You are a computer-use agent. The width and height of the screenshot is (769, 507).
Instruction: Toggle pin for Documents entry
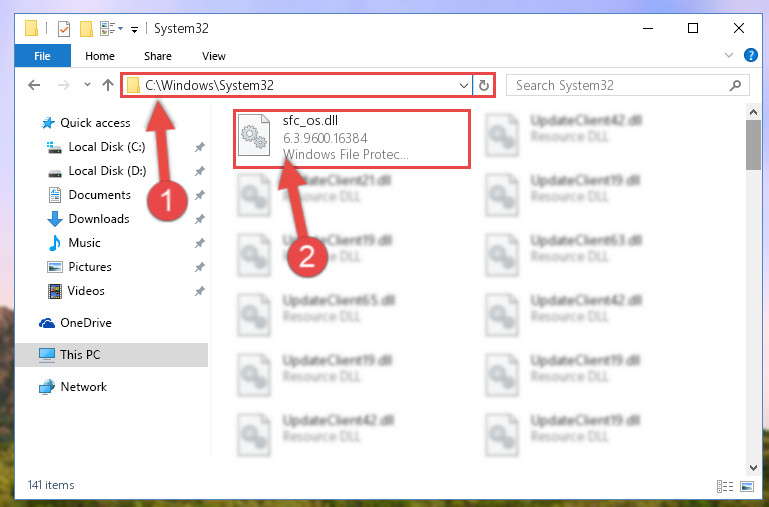tap(200, 195)
